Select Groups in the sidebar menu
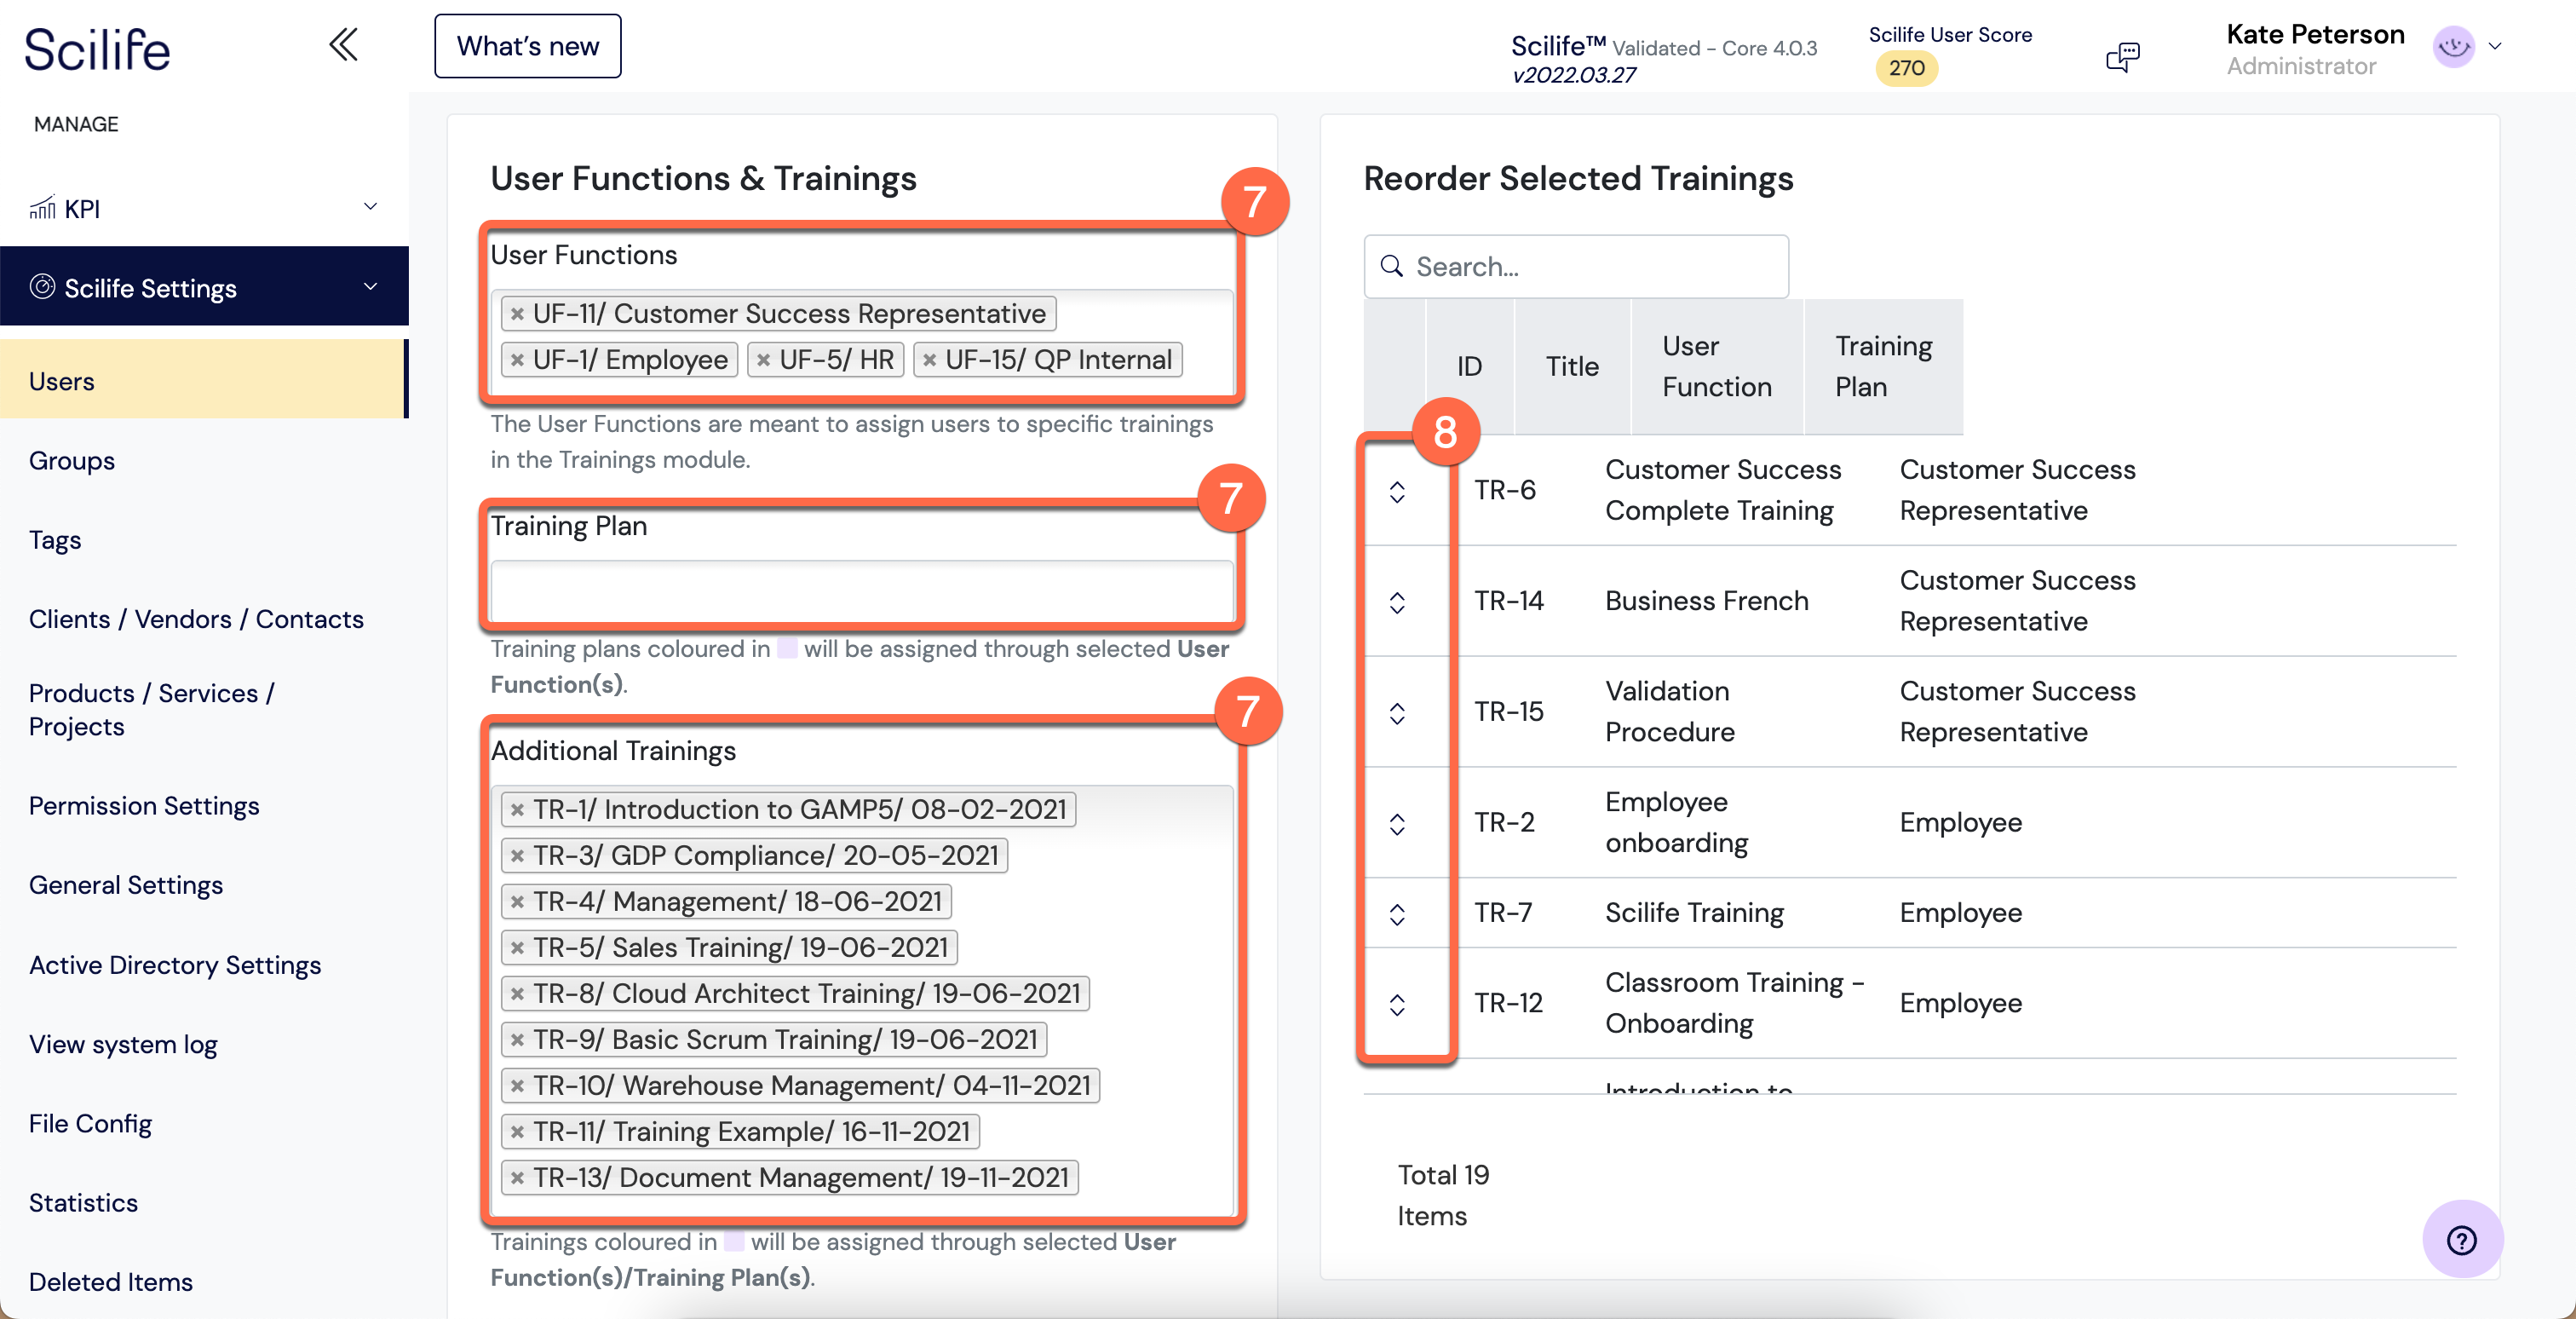Image resolution: width=2576 pixels, height=1319 pixels. pos(71,460)
